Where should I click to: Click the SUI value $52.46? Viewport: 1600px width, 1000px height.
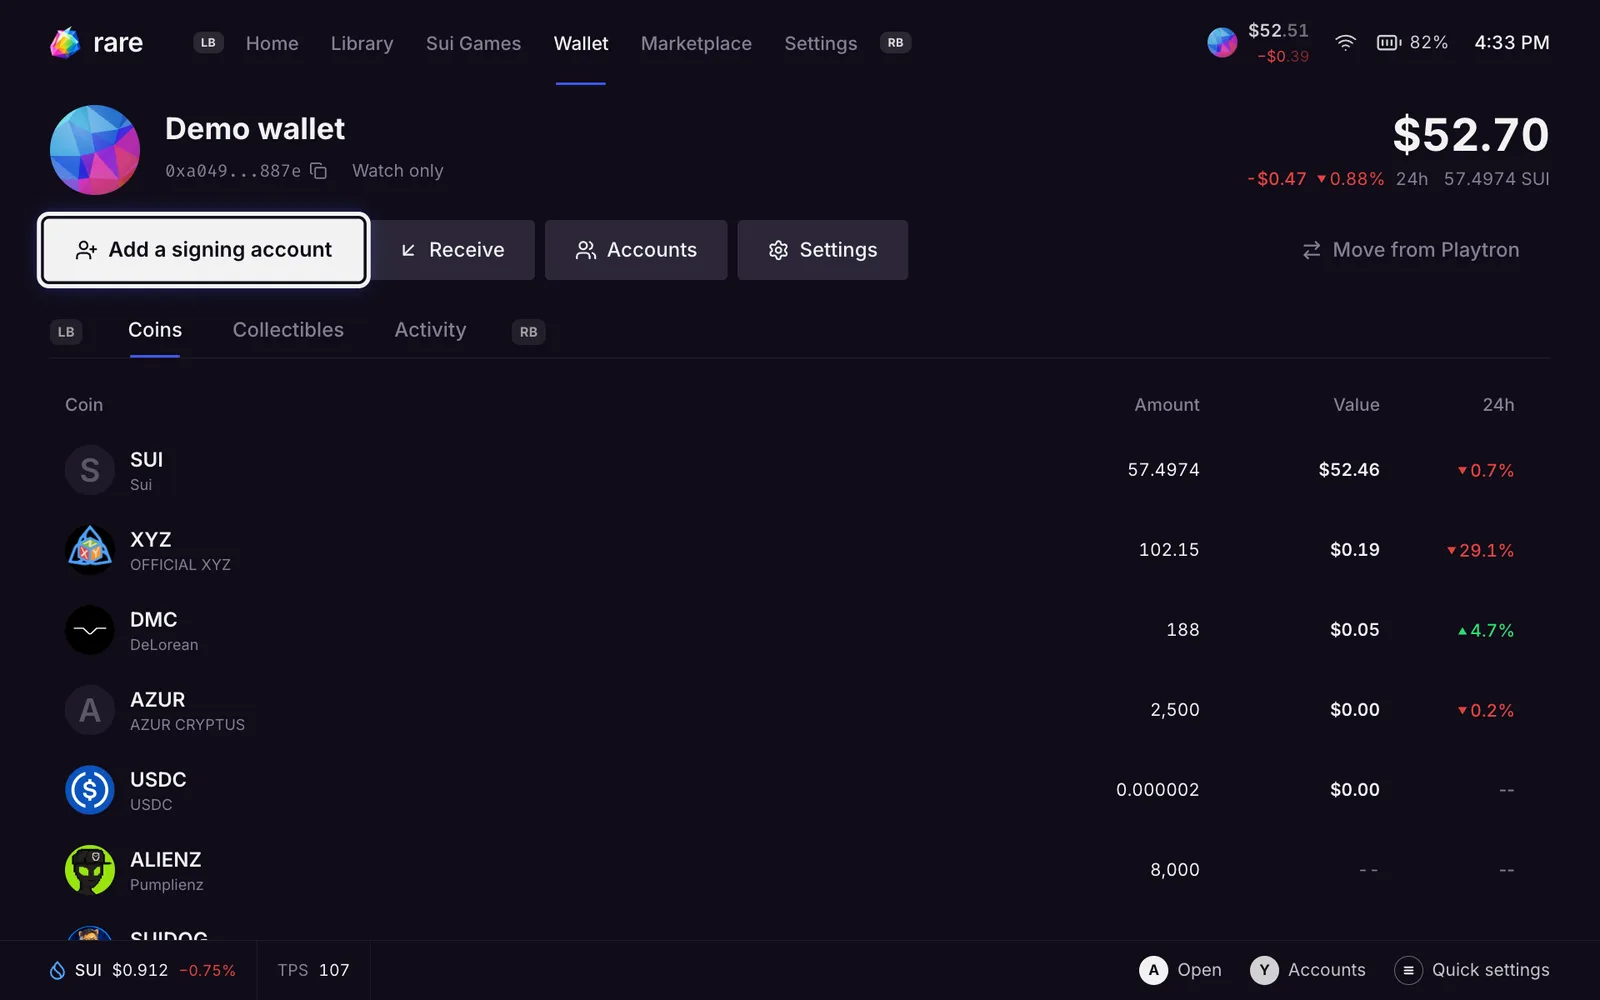coord(1349,470)
